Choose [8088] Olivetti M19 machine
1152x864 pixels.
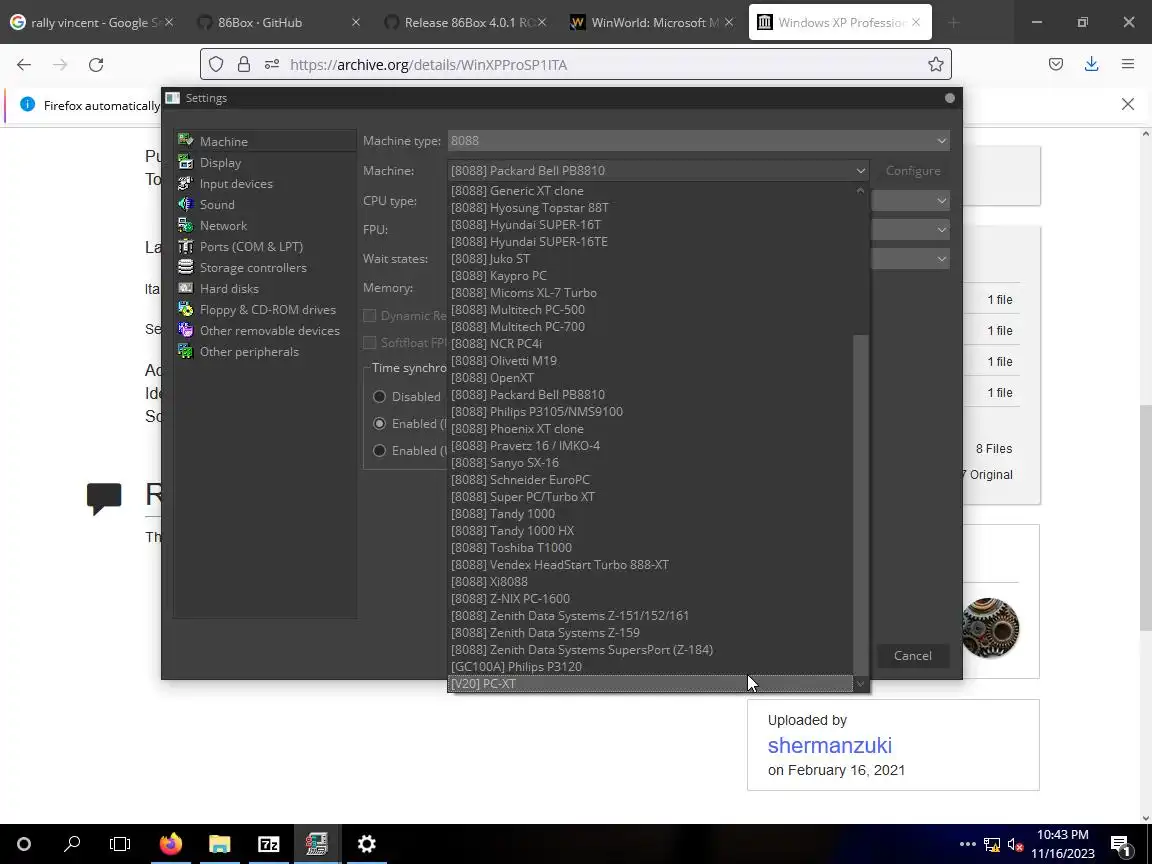[650, 361]
